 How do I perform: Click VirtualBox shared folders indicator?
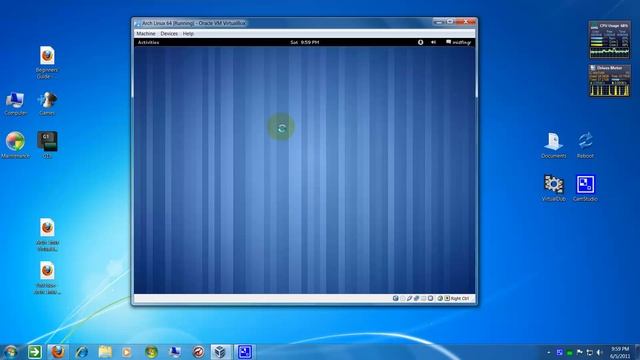[x=424, y=298]
